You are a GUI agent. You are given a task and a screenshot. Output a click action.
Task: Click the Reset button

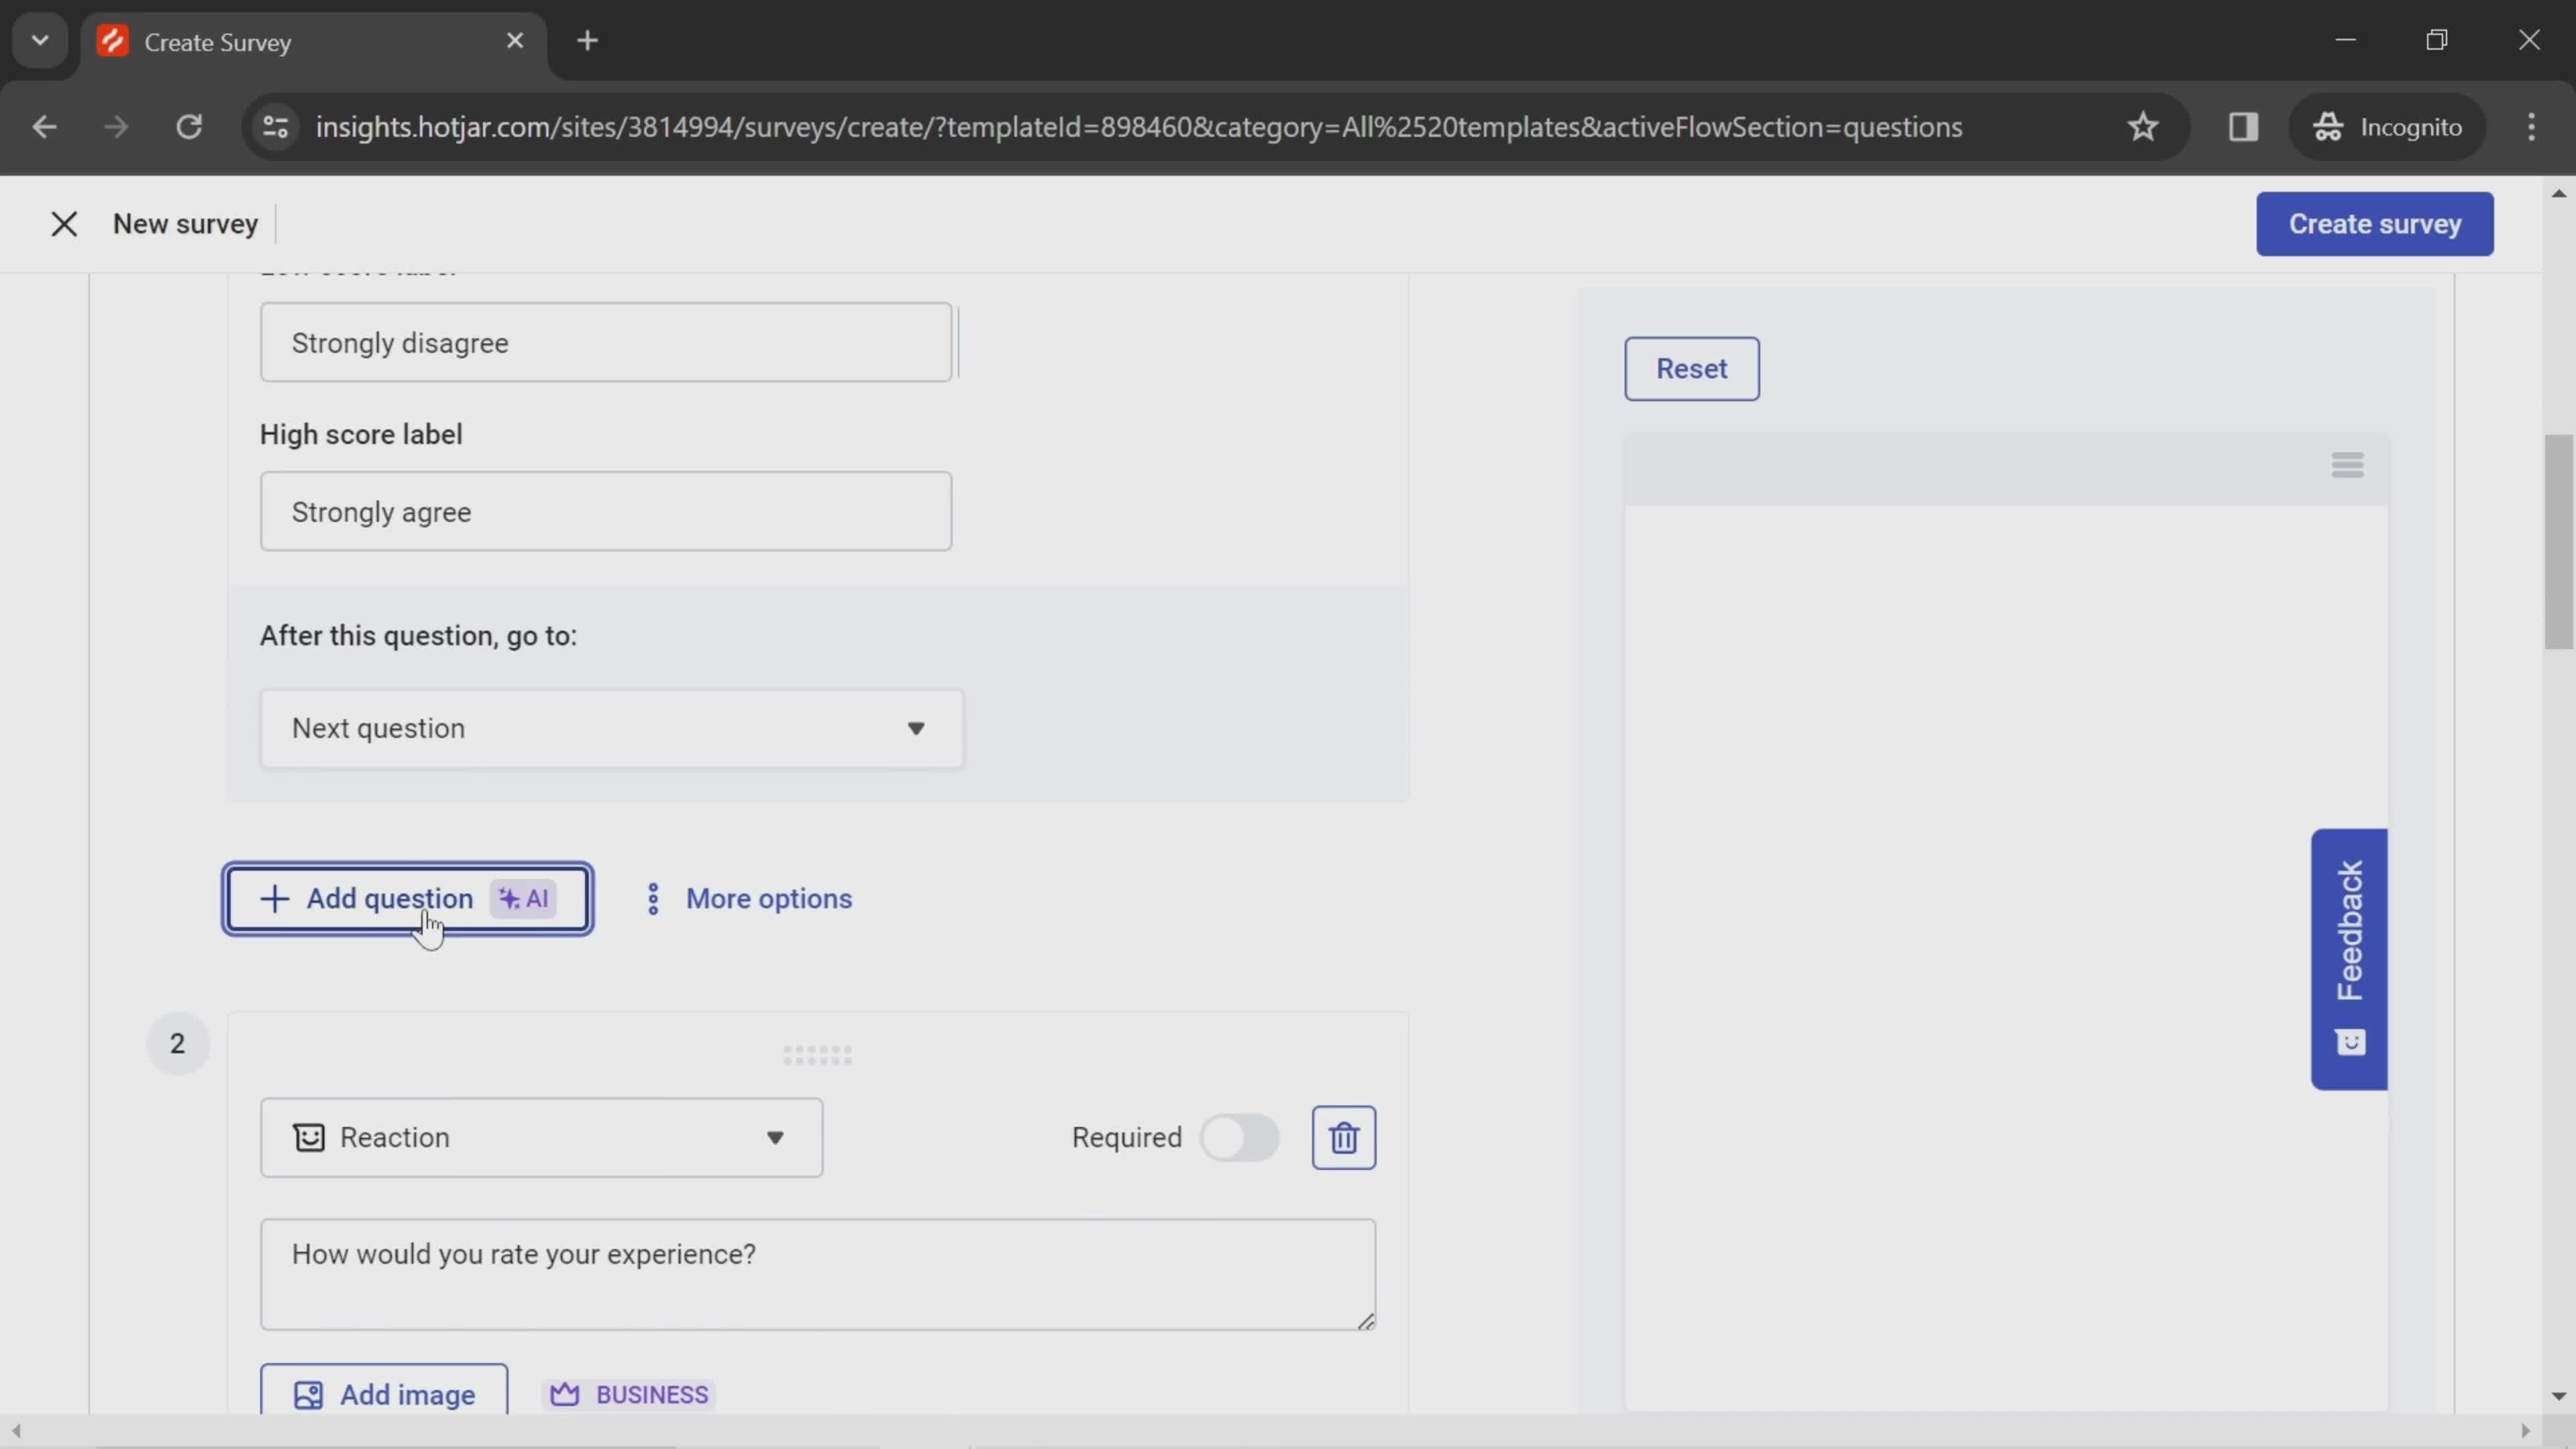pyautogui.click(x=1691, y=368)
